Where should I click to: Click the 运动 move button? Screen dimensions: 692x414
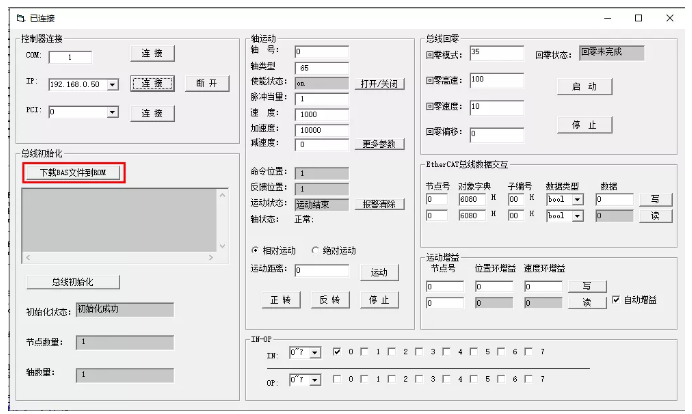(x=380, y=273)
